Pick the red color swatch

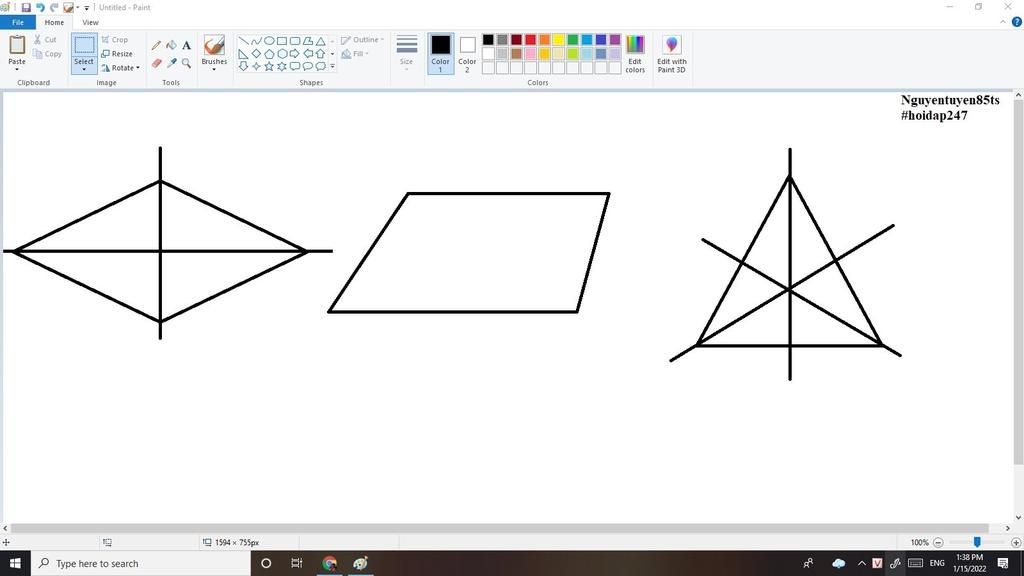click(x=530, y=40)
